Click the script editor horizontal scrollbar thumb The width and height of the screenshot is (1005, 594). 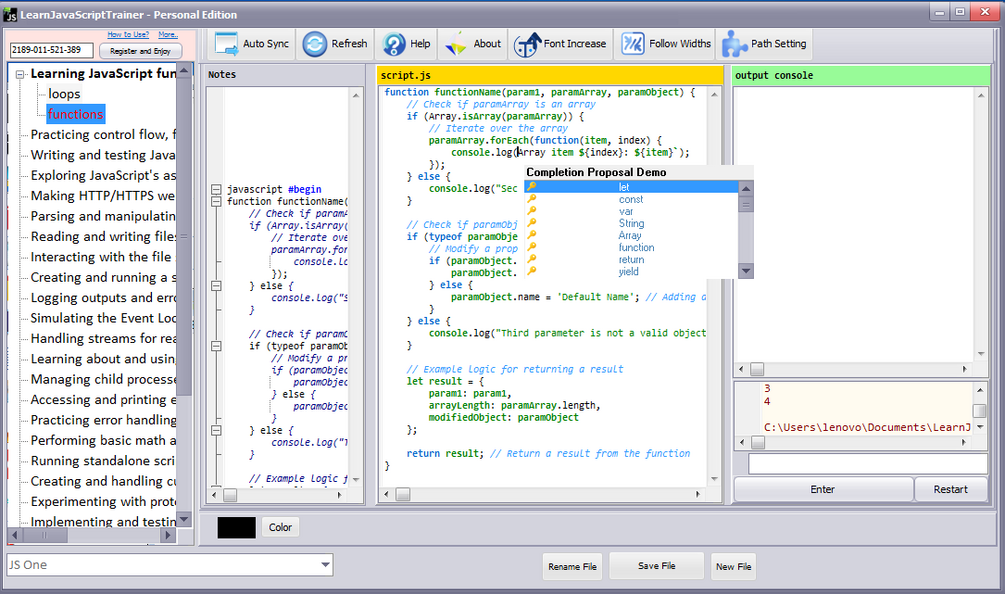click(403, 494)
